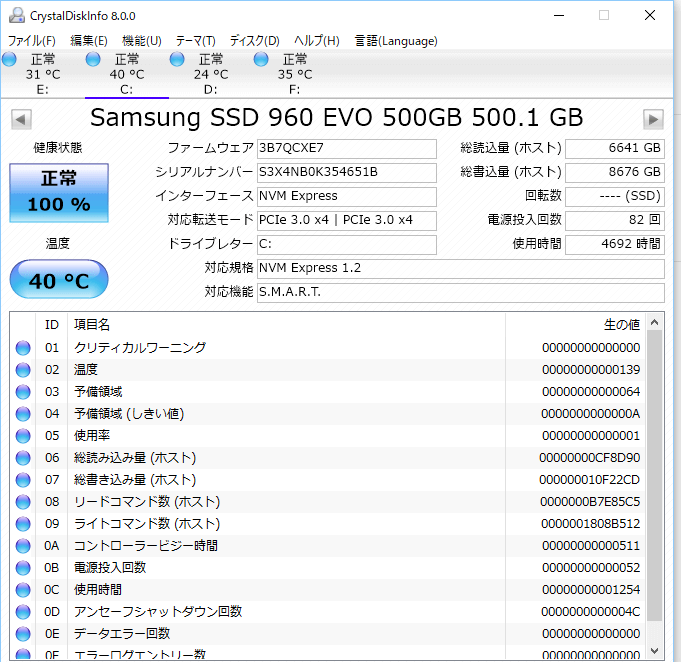681x662 pixels.
Task: Click power-on count value 82 回
Action: click(x=615, y=220)
